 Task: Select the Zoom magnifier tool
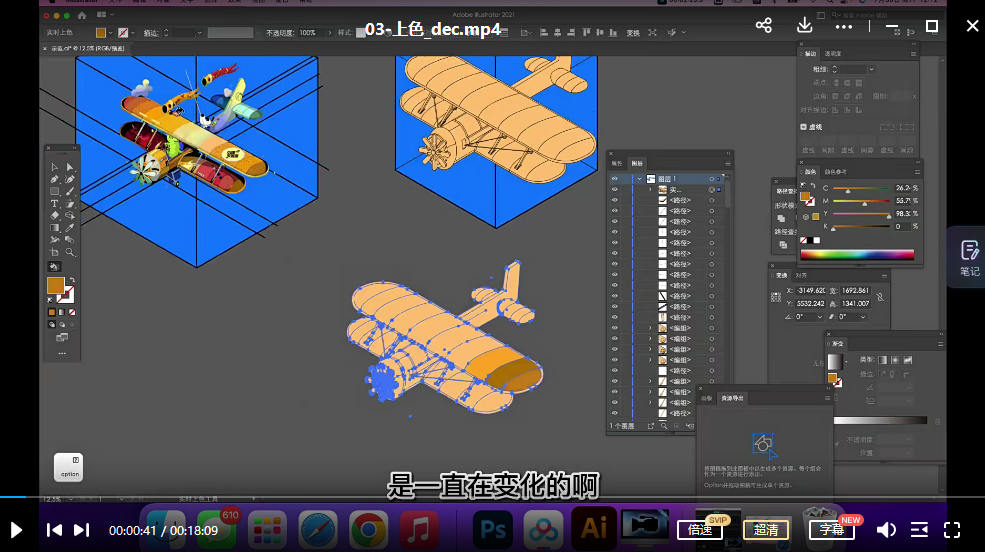[x=70, y=252]
